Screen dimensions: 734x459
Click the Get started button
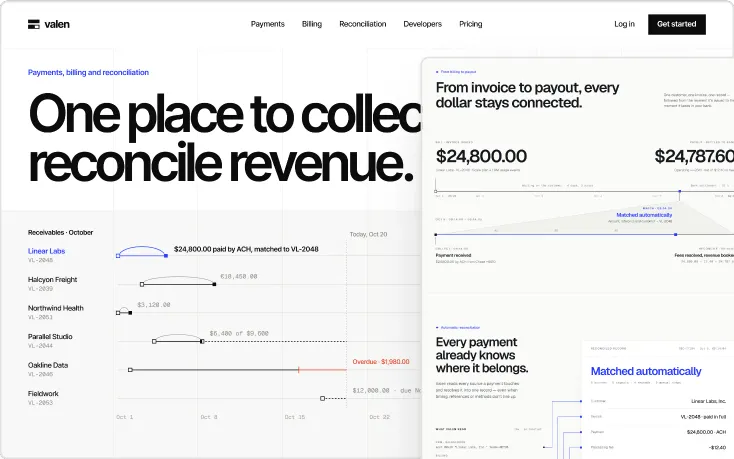[676, 24]
